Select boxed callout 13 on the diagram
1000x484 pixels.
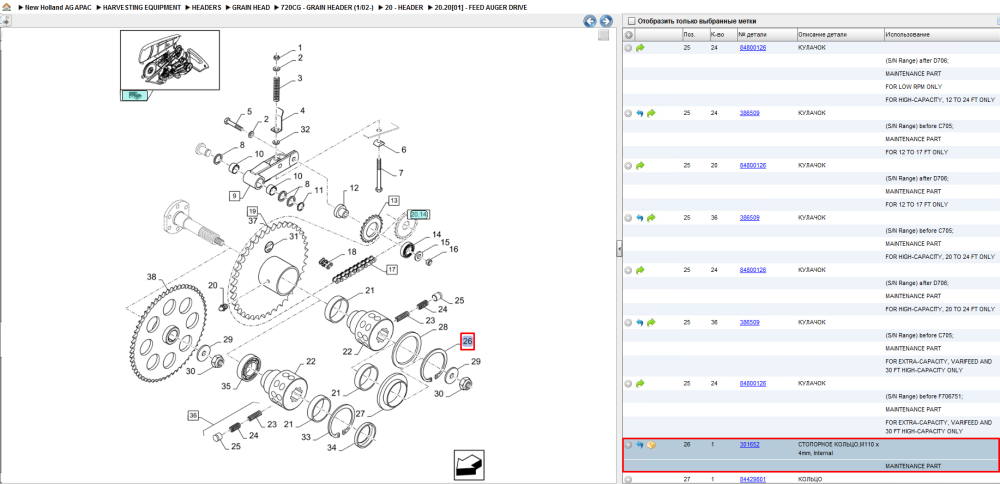[394, 202]
